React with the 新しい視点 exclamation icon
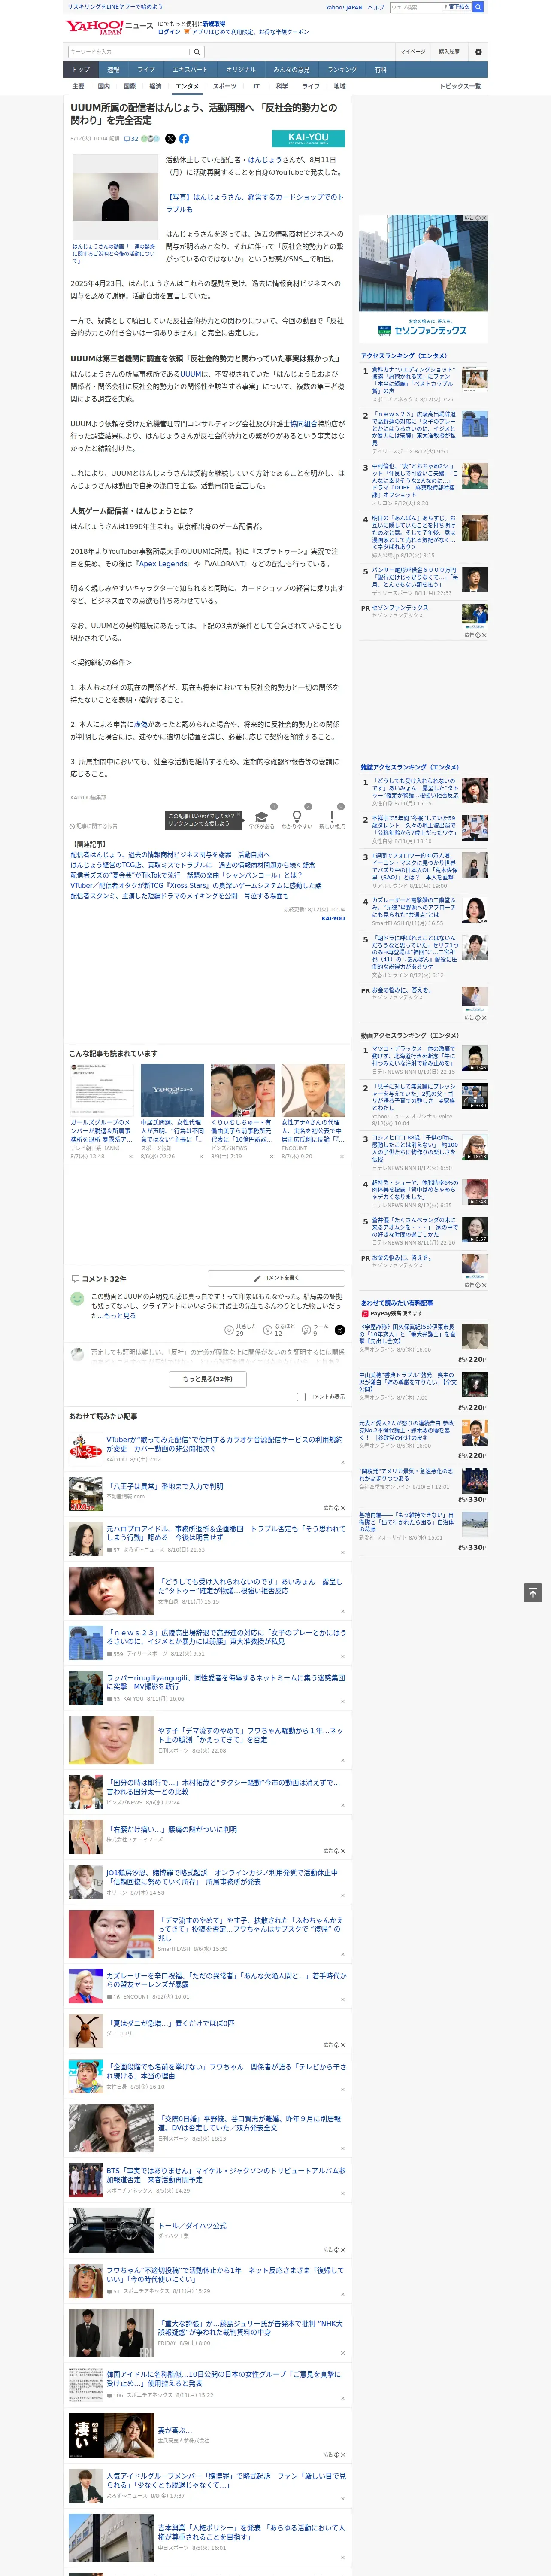551x2576 pixels. tap(332, 817)
